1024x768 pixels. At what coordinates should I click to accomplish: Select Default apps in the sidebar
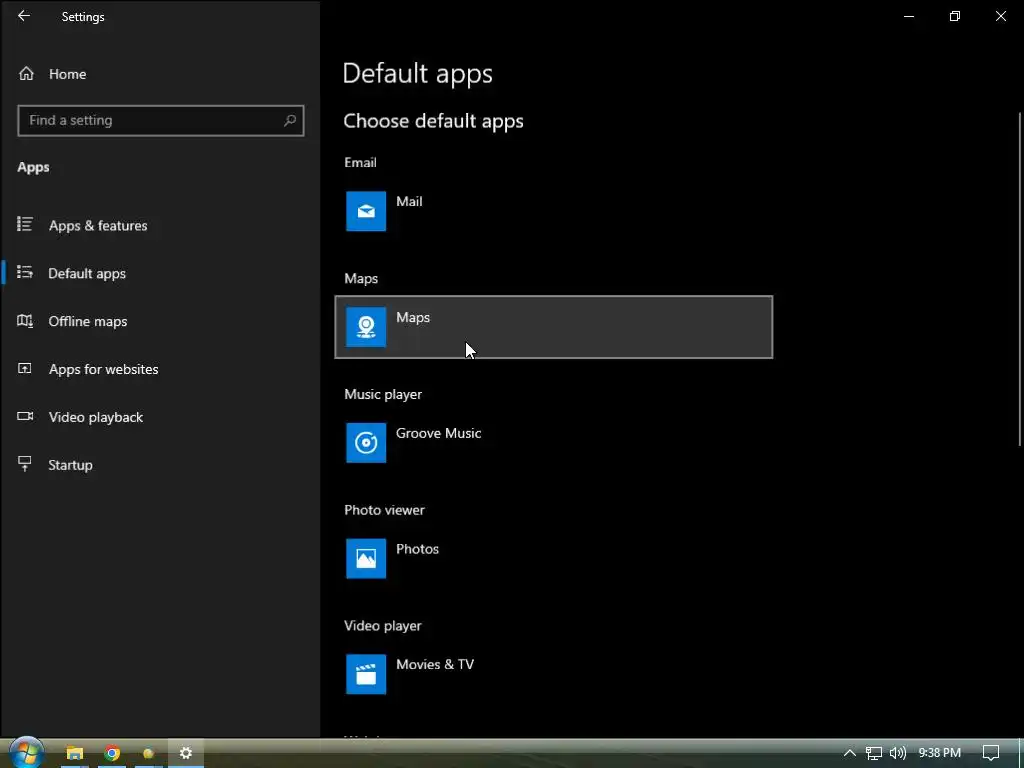[x=160, y=273]
